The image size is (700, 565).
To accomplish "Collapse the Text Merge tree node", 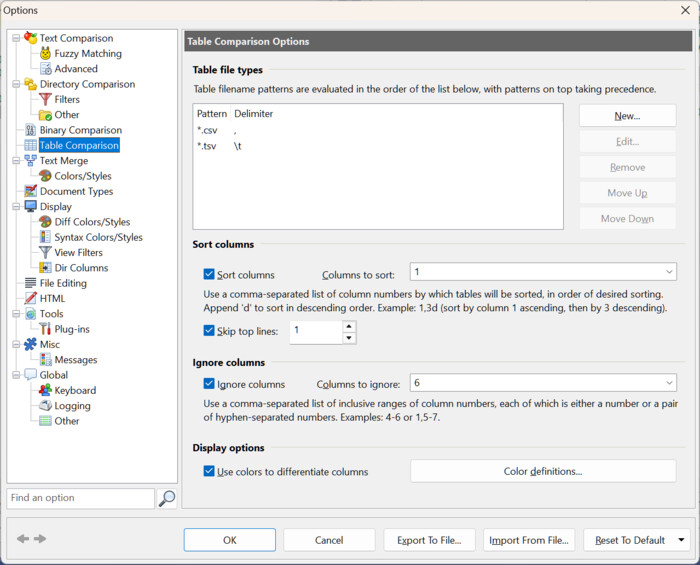I will [x=16, y=160].
